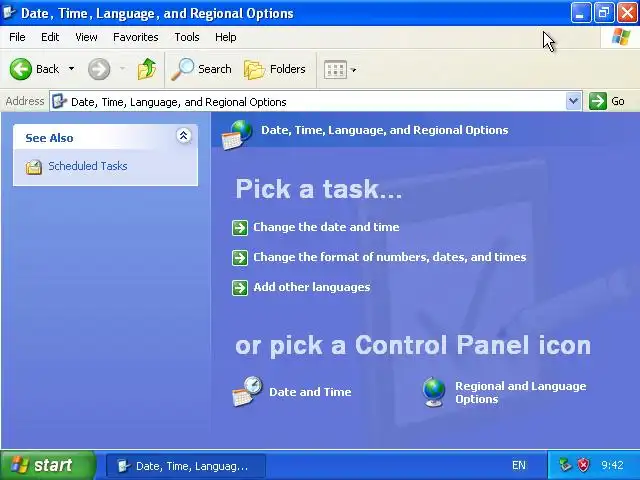The image size is (640, 480).
Task: Open Regional and Language Options link
Action: pyautogui.click(x=521, y=392)
